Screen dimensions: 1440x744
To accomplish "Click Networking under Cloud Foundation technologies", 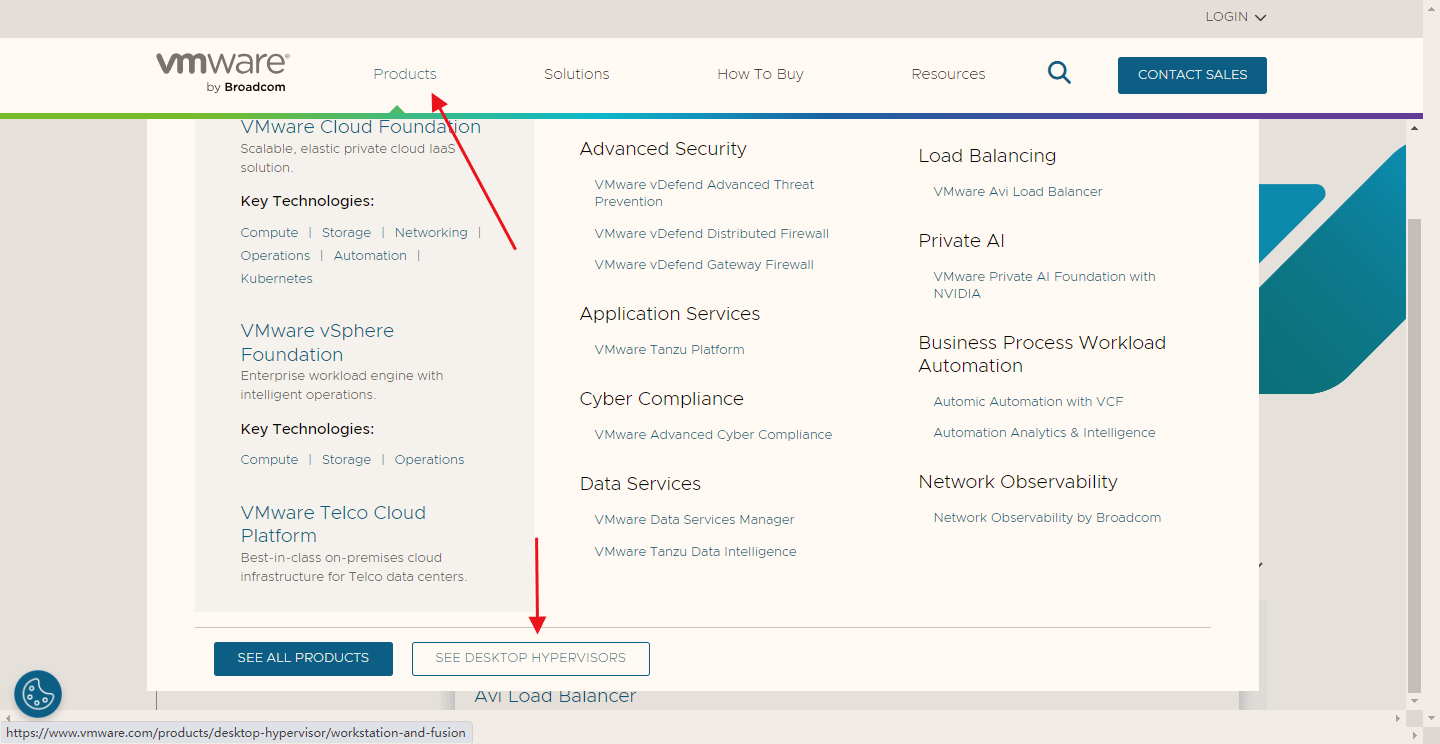I will coord(431,232).
